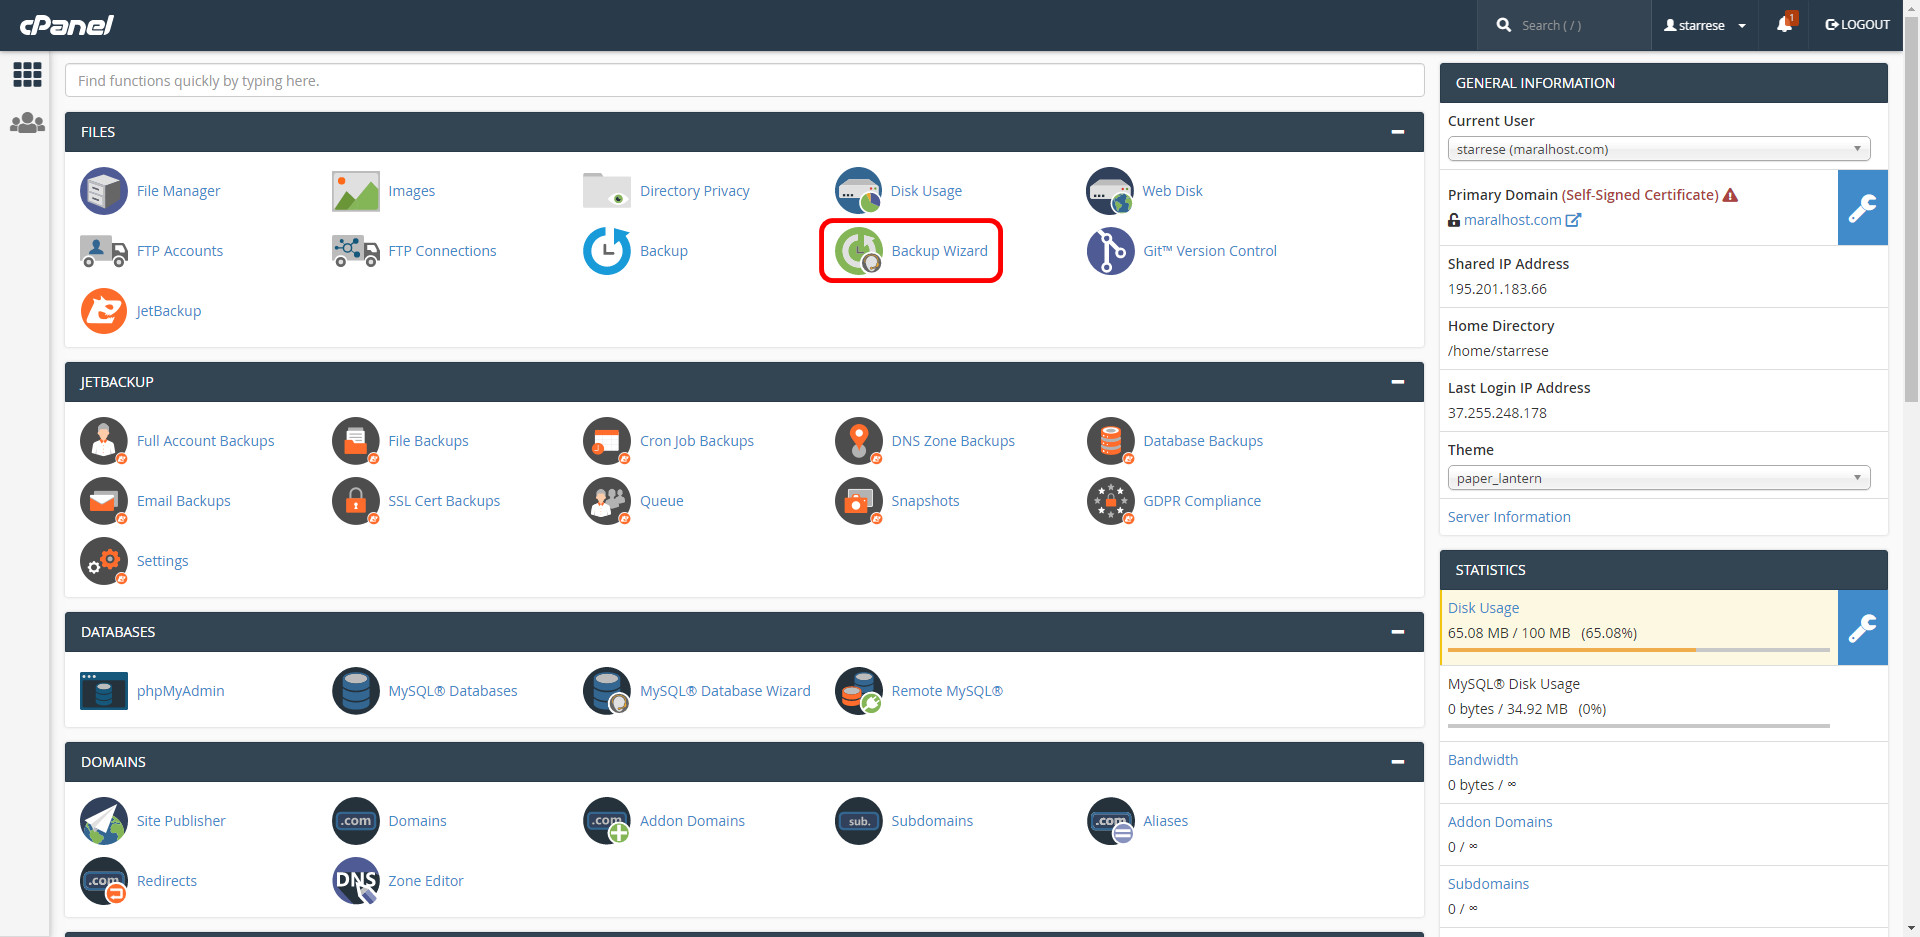Open the MySQL Databases icon
The image size is (1920, 937).
pyautogui.click(x=356, y=691)
